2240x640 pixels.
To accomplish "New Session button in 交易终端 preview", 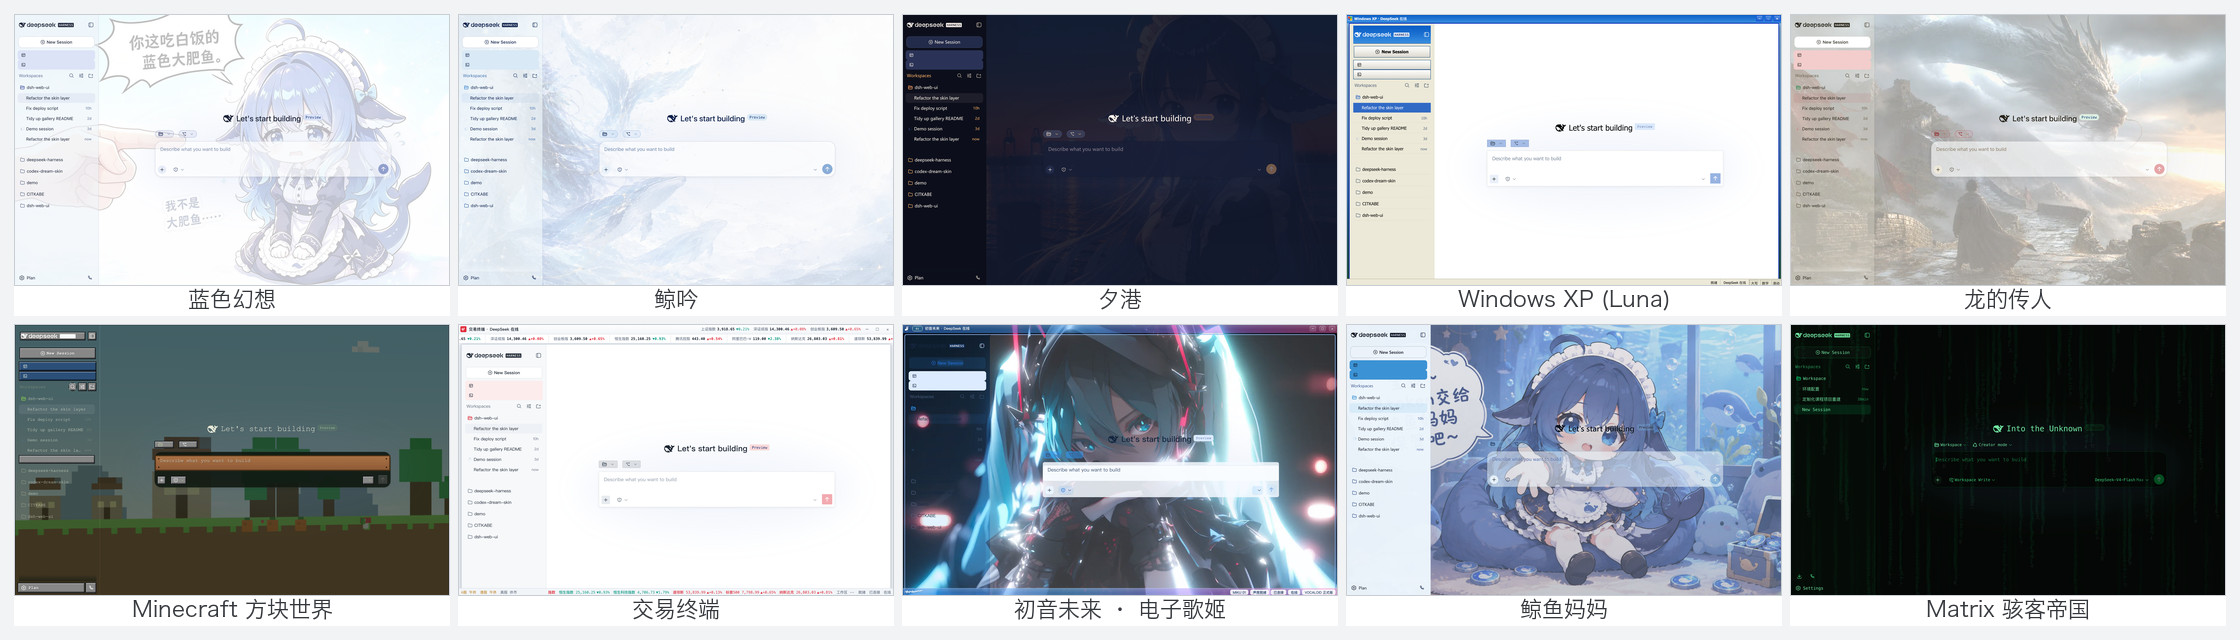I will pyautogui.click(x=504, y=372).
